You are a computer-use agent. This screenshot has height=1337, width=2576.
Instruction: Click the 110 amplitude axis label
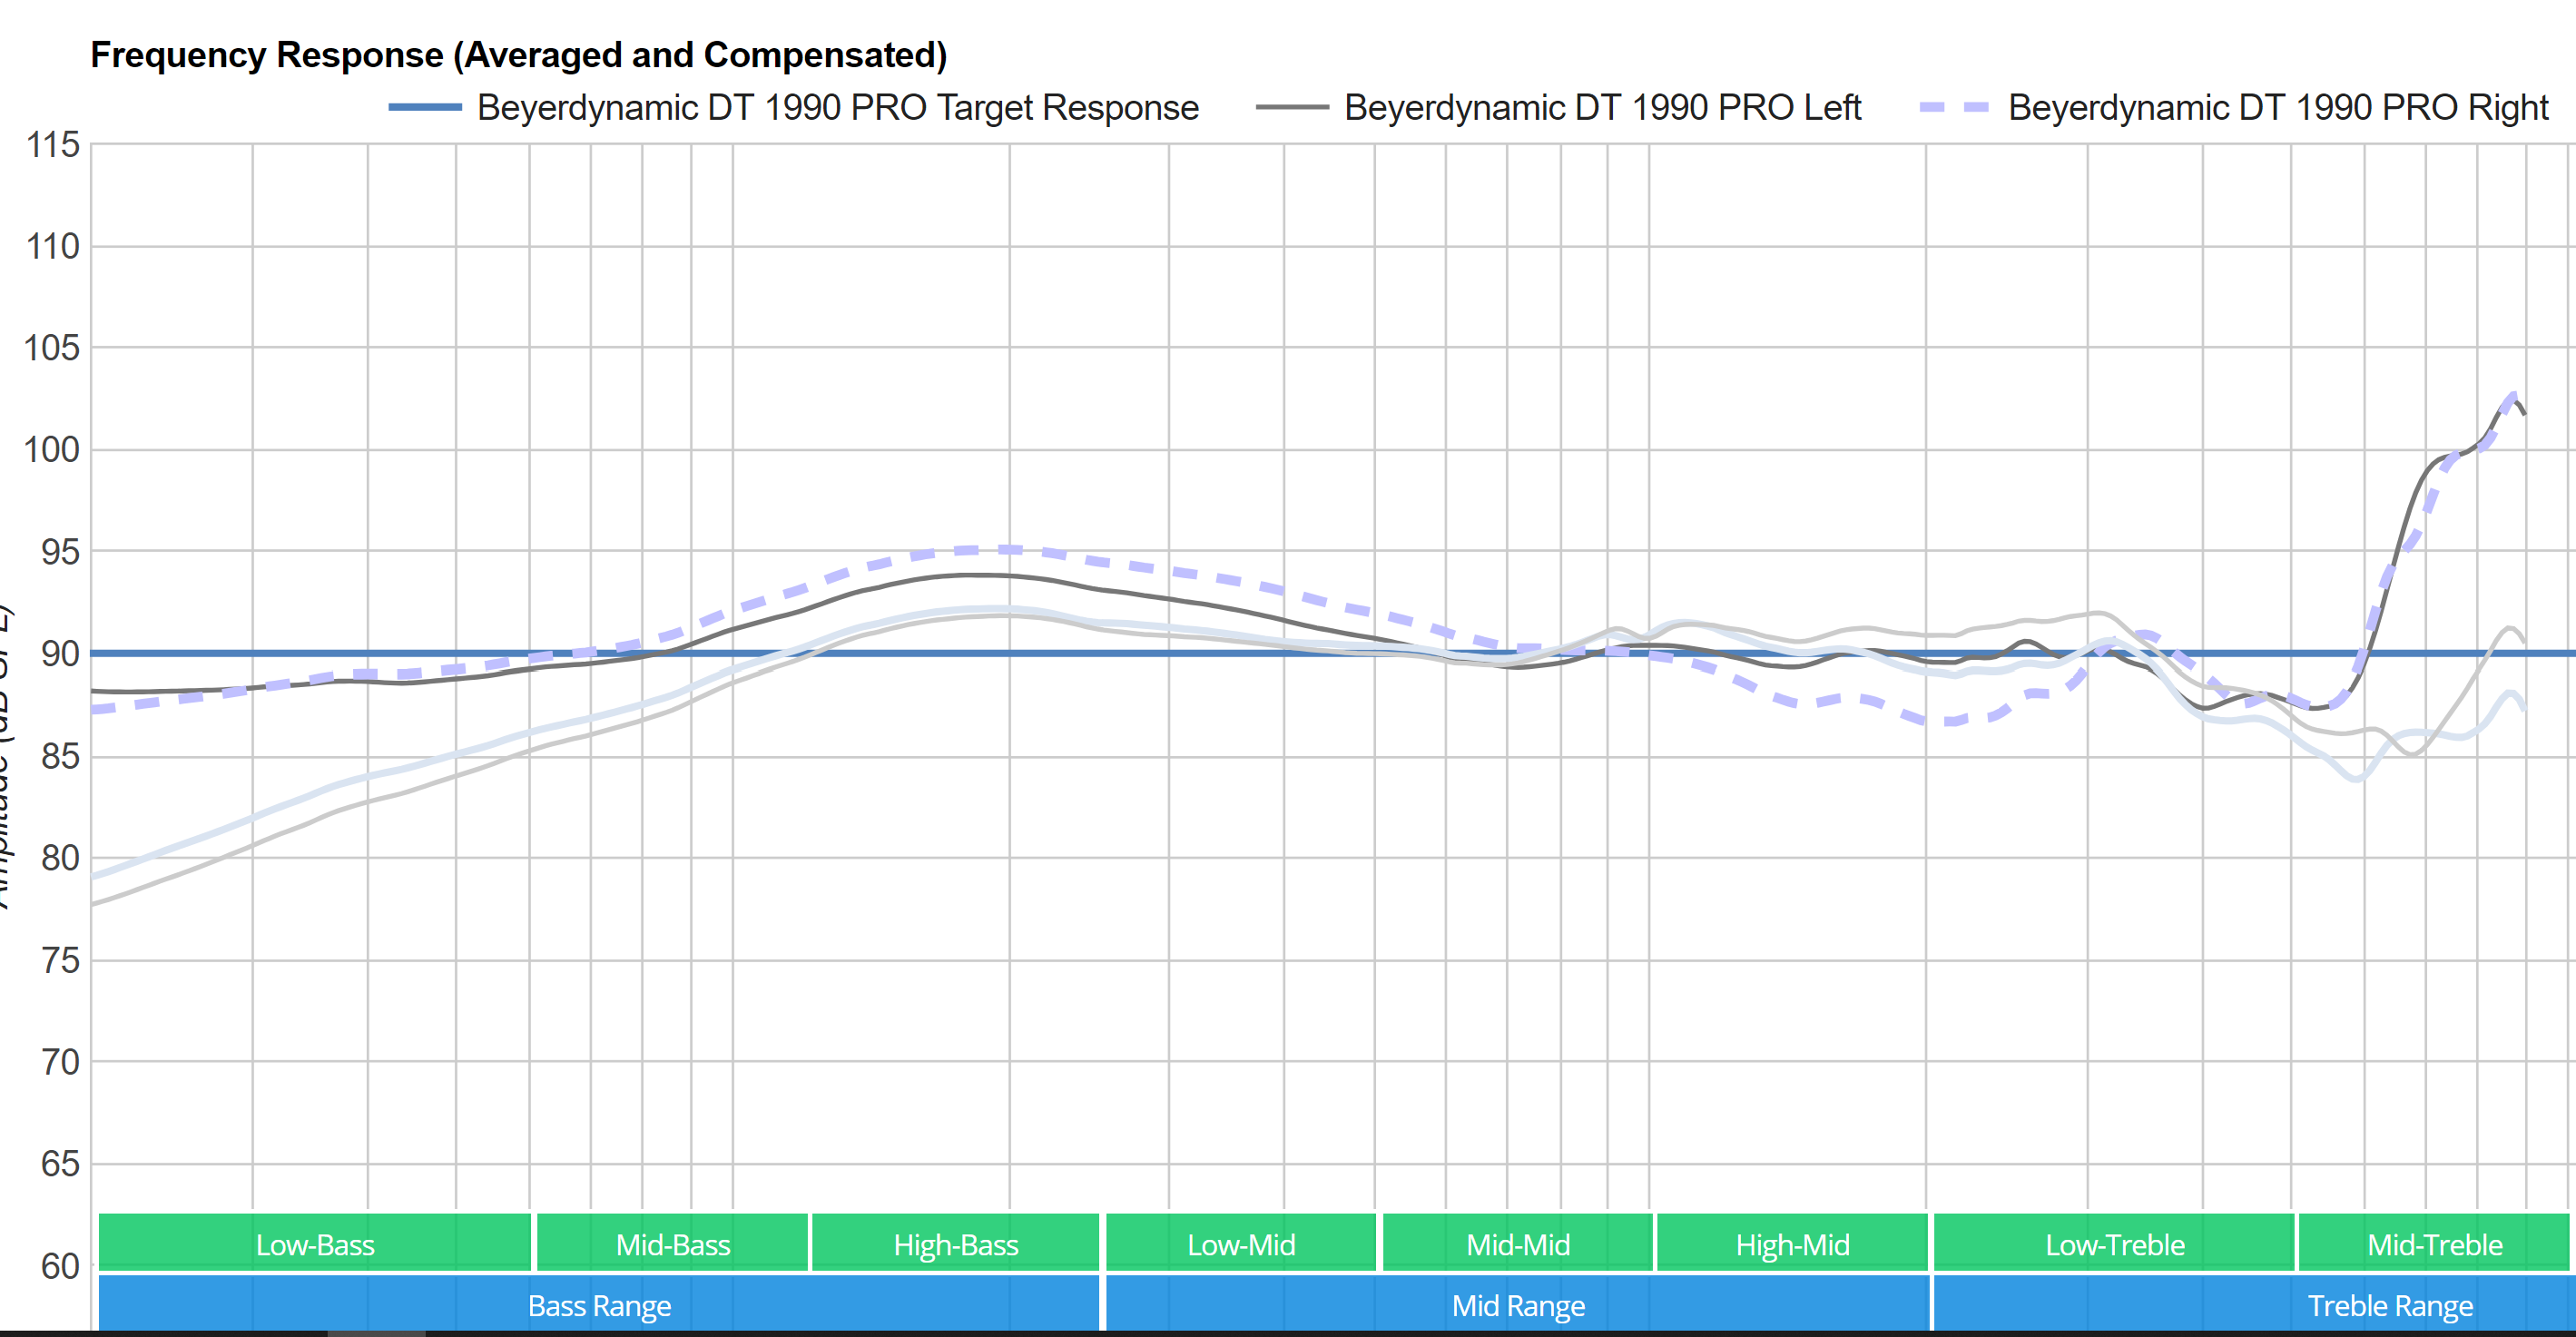pos(53,246)
